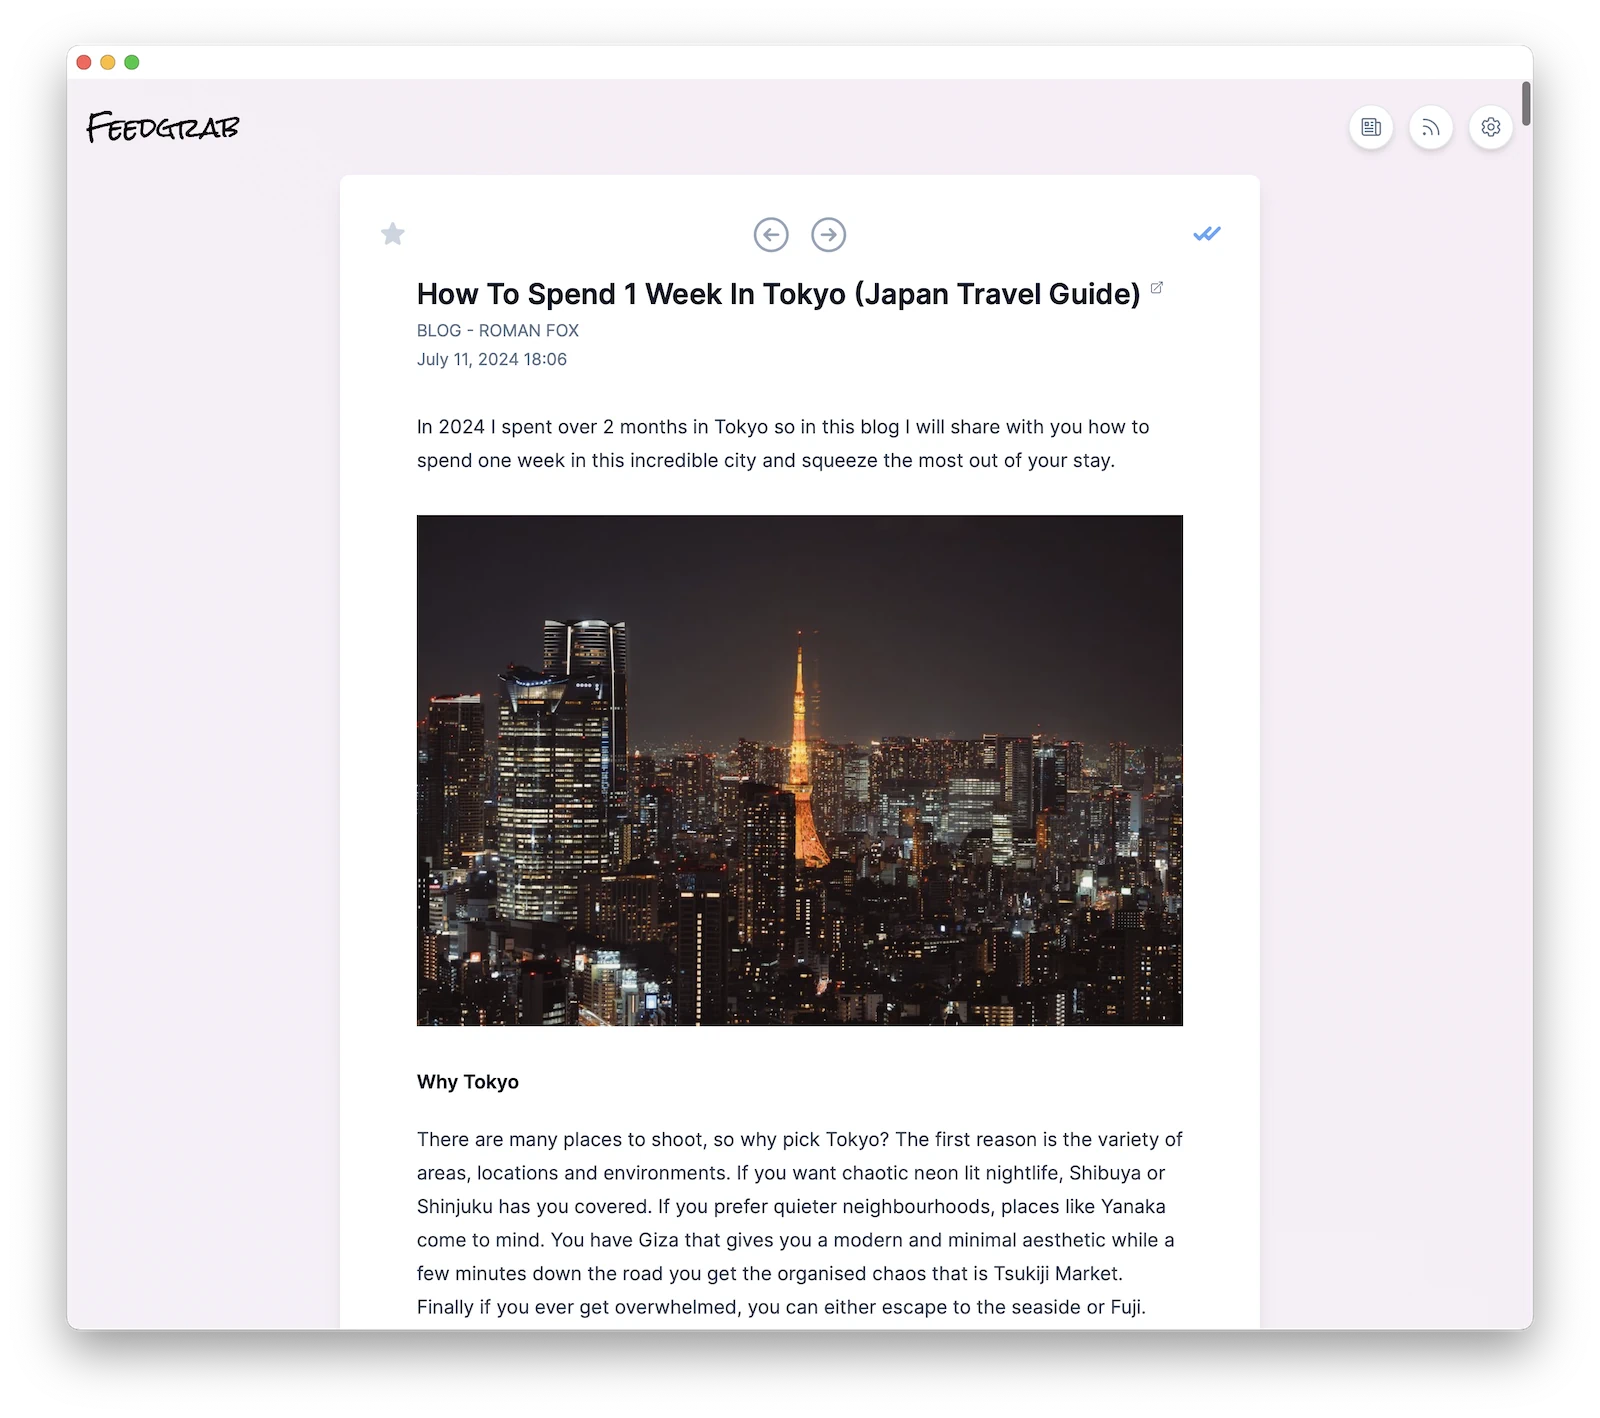Image resolution: width=1600 pixels, height=1418 pixels.
Task: Open the BLOG - ROMAN FOX feed link
Action: point(497,330)
